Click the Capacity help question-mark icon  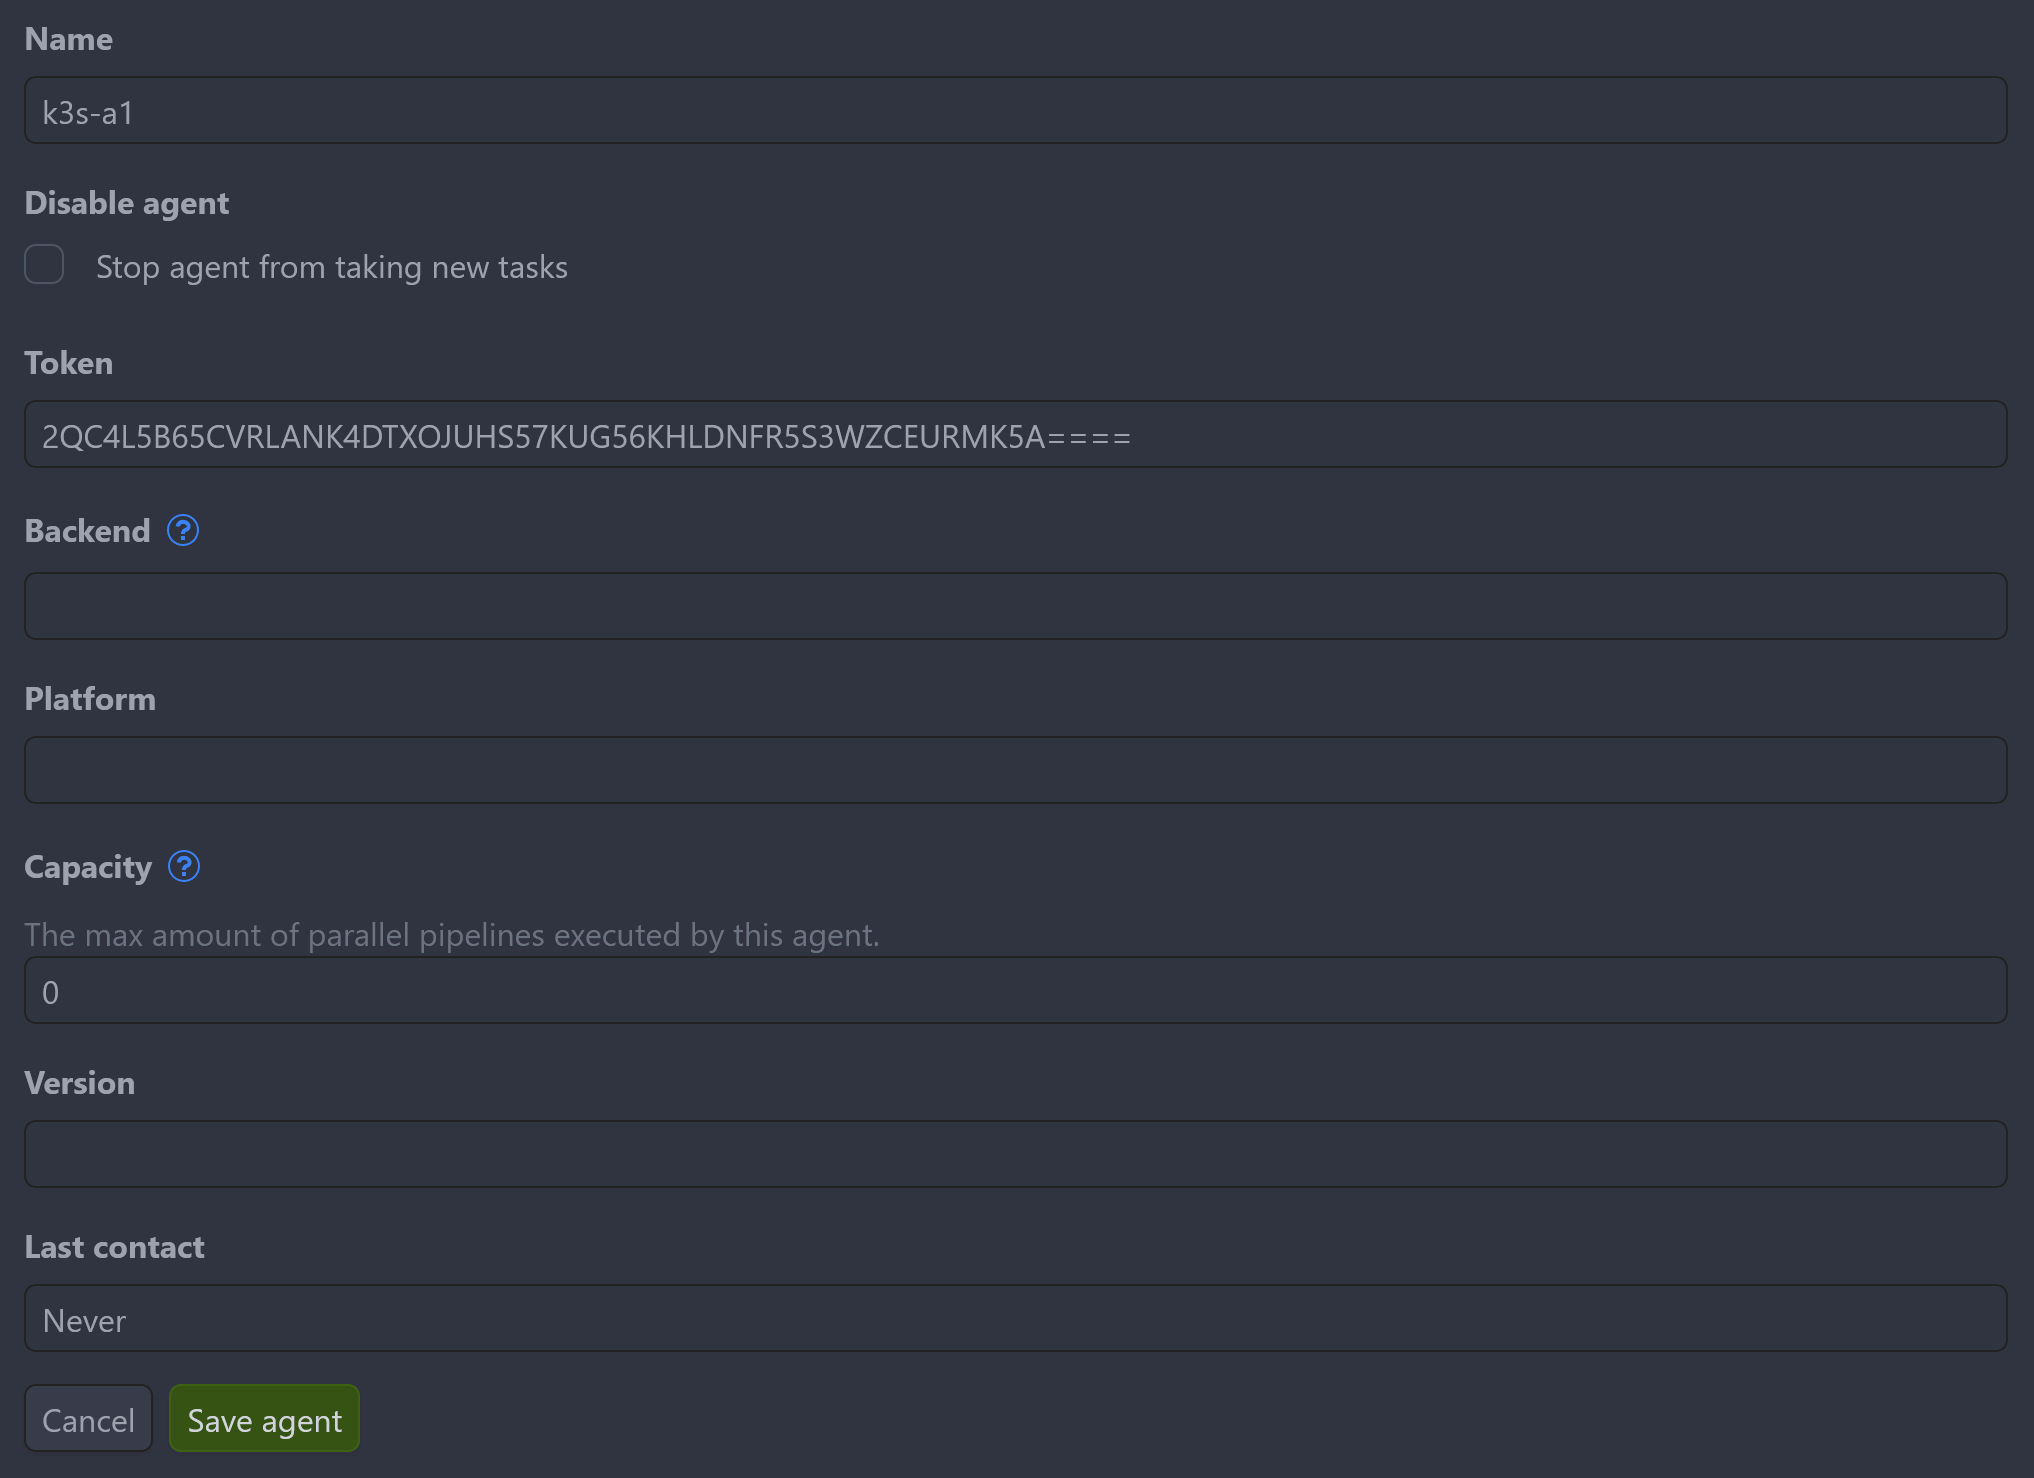click(184, 866)
